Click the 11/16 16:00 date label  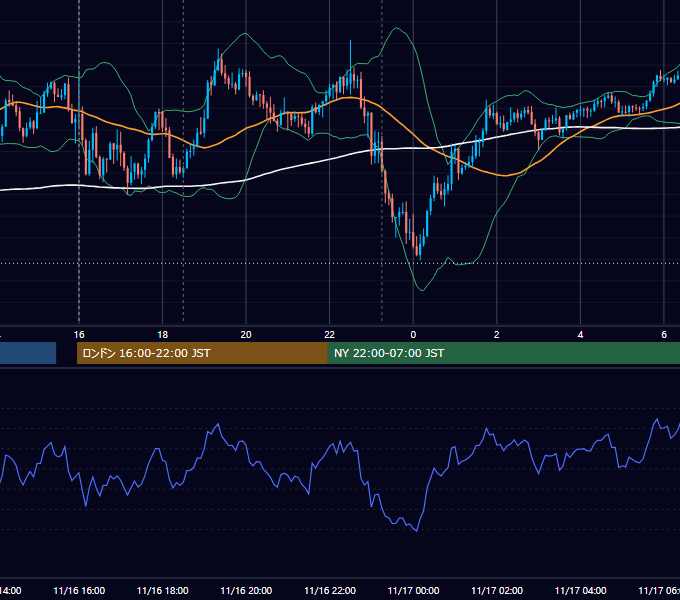click(x=79, y=590)
